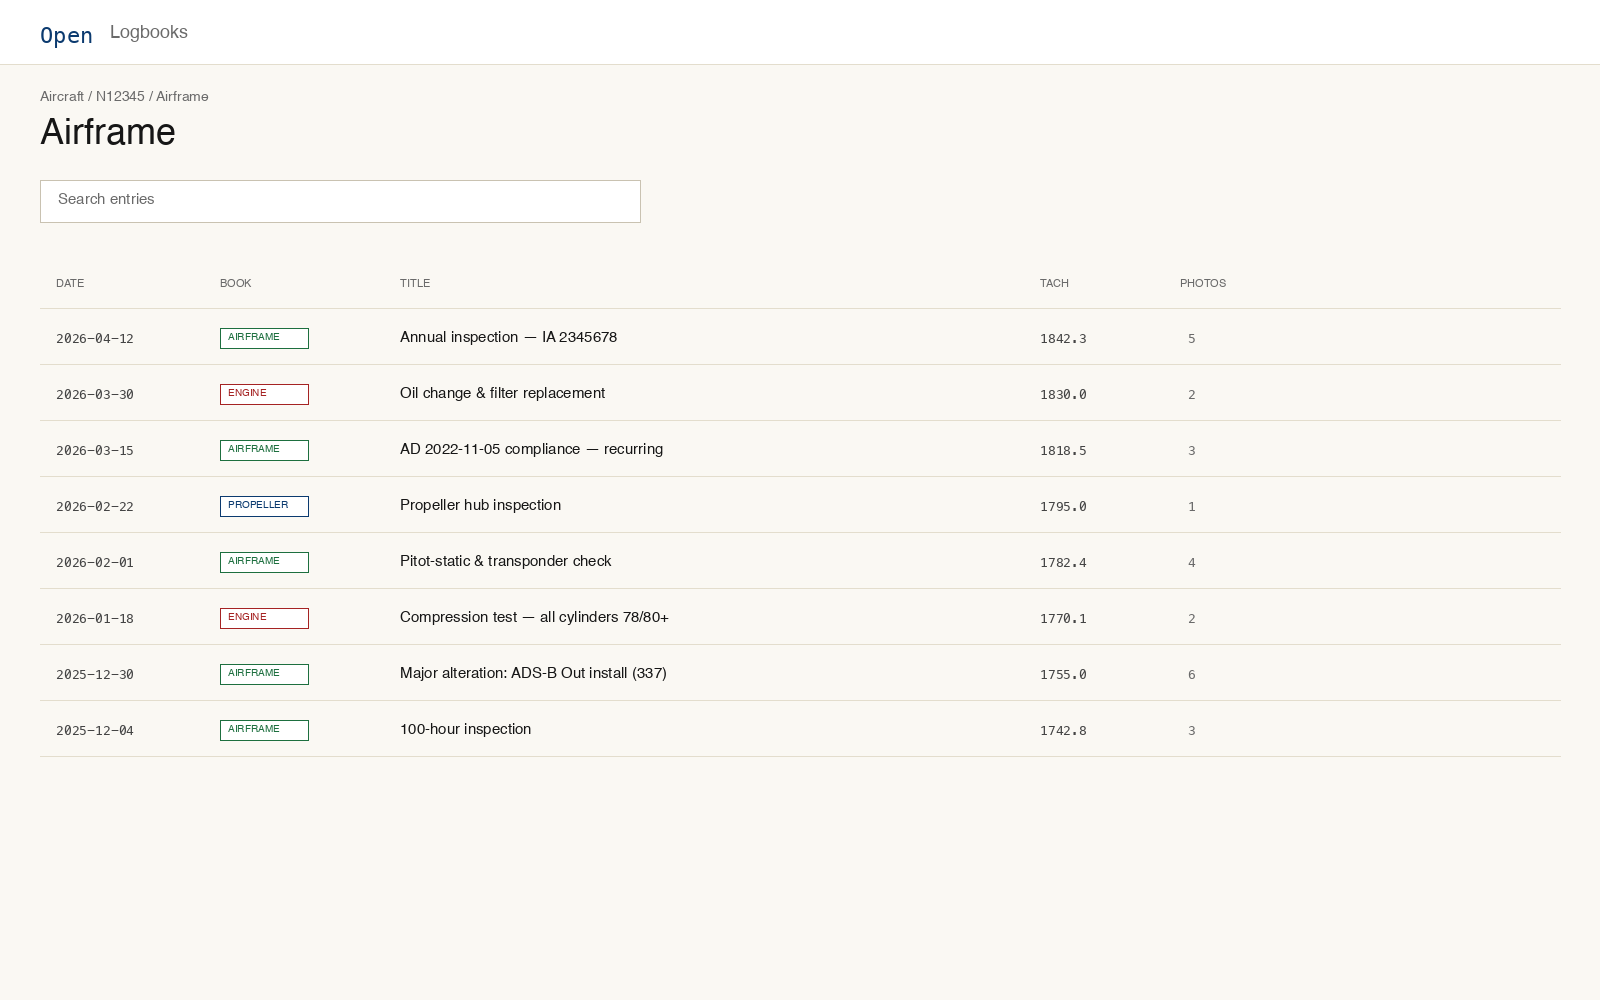The image size is (1600, 1000).
Task: Click photo count 1 on Propeller hub row
Action: pos(1191,507)
